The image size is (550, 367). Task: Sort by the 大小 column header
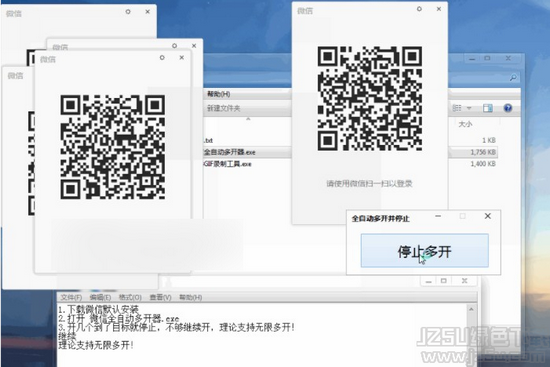click(x=465, y=124)
